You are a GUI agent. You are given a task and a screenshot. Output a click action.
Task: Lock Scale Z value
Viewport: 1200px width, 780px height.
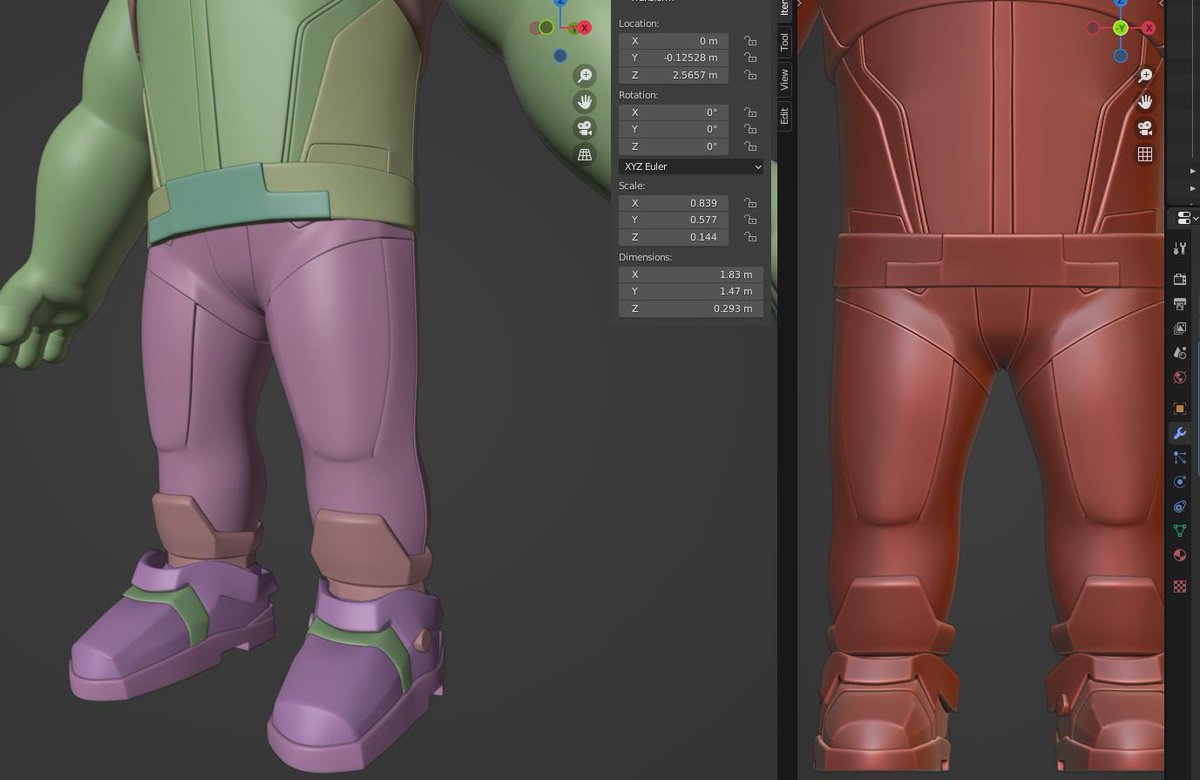point(750,237)
